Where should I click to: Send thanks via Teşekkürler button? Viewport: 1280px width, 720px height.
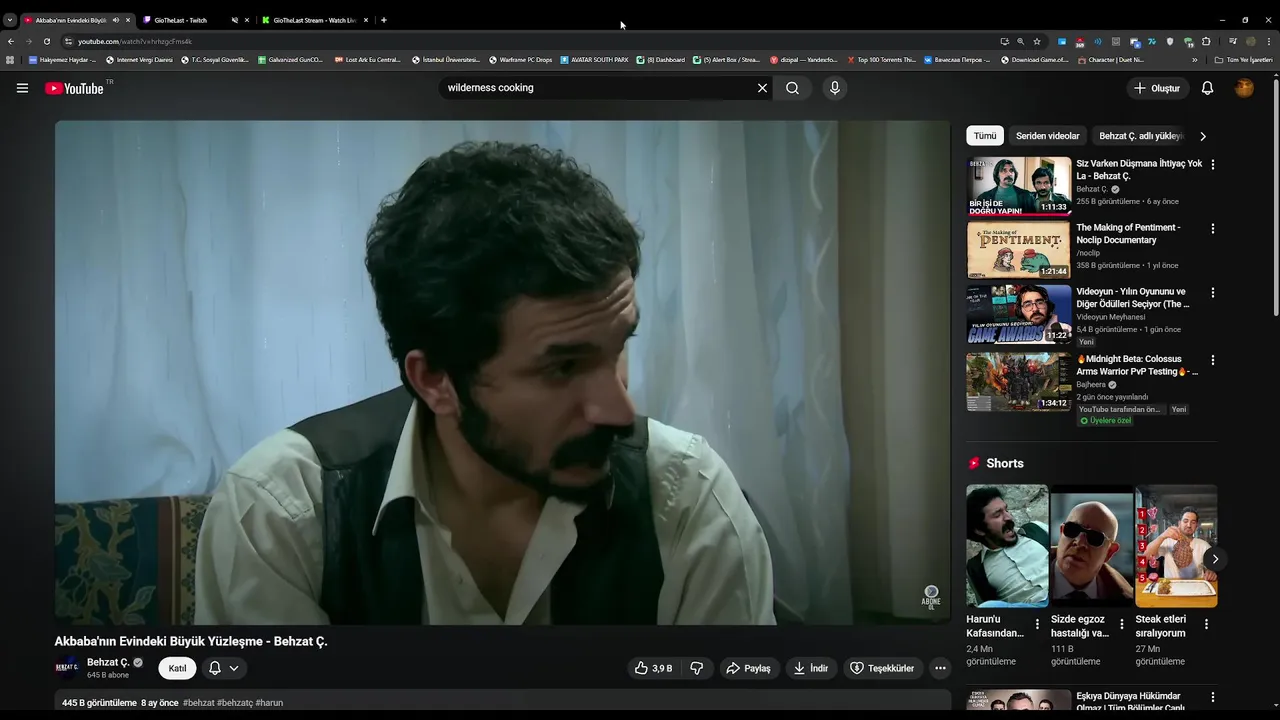(x=882, y=668)
